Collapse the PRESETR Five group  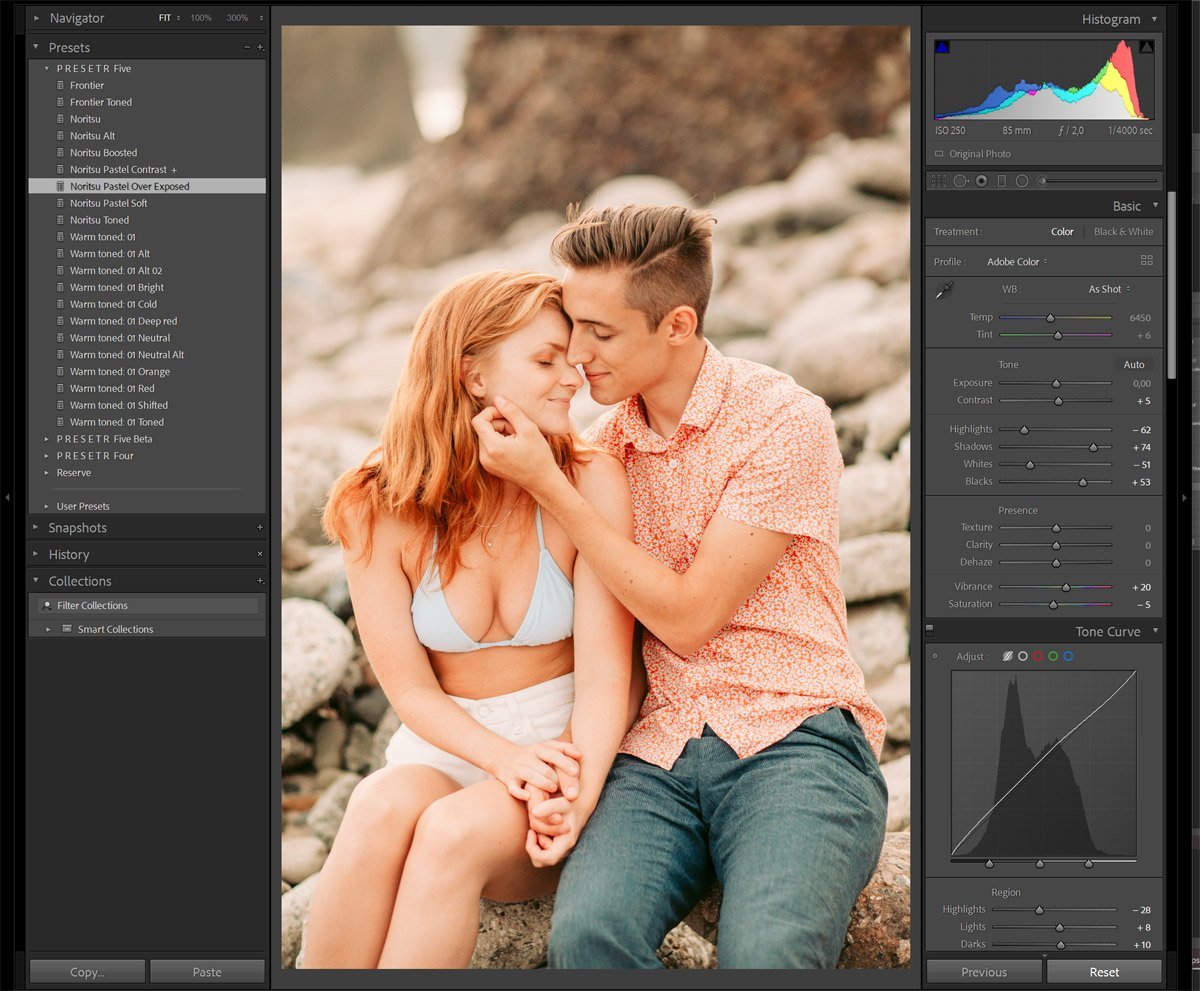(x=46, y=68)
